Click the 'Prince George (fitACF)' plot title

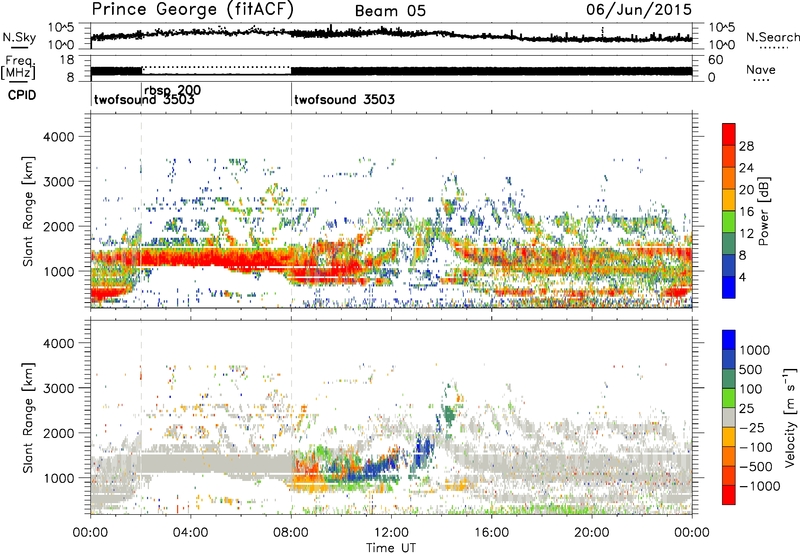tap(193, 10)
